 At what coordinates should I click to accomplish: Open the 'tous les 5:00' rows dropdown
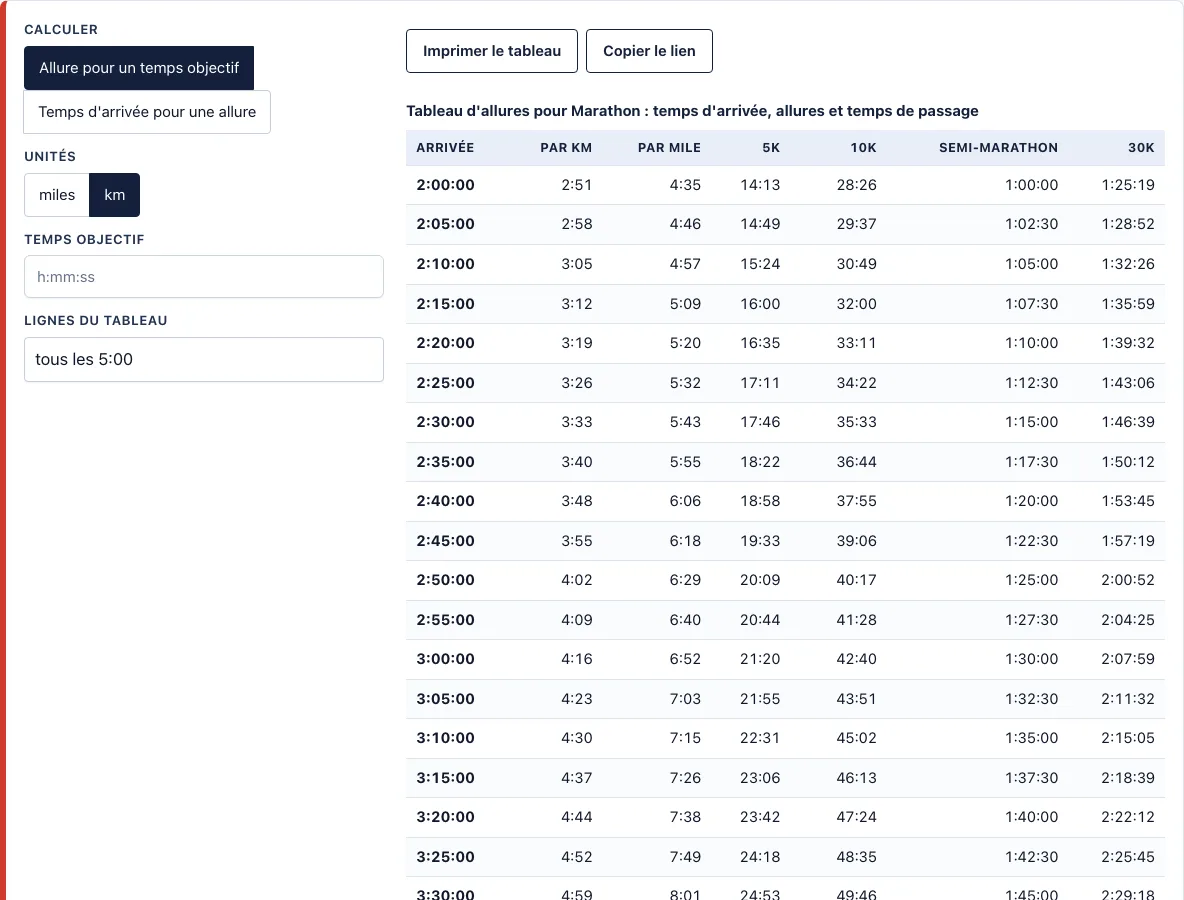[x=204, y=359]
